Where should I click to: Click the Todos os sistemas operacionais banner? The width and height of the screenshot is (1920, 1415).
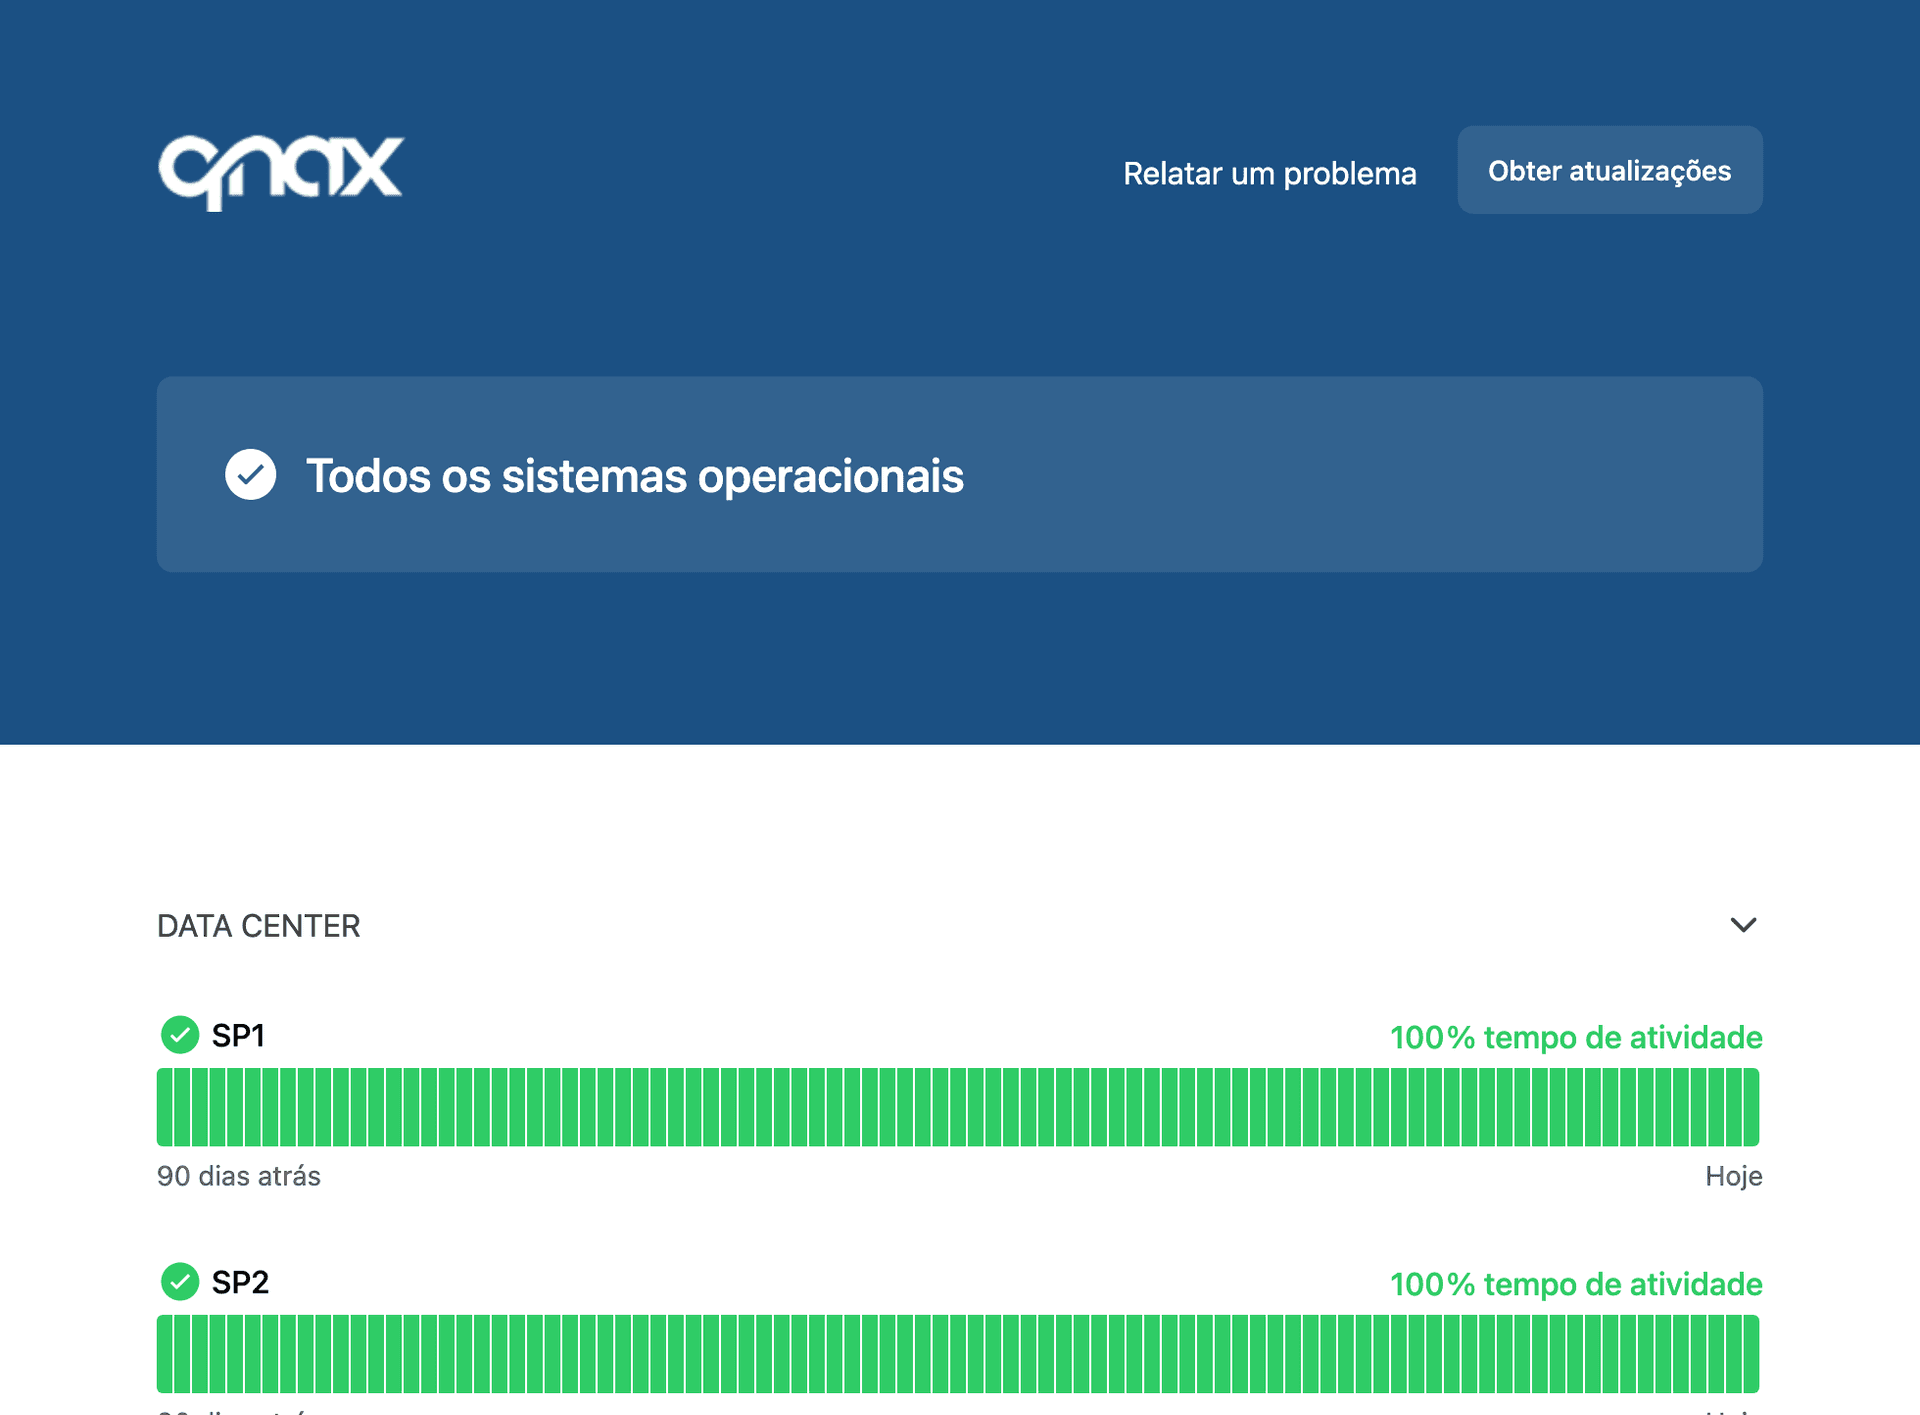(959, 474)
